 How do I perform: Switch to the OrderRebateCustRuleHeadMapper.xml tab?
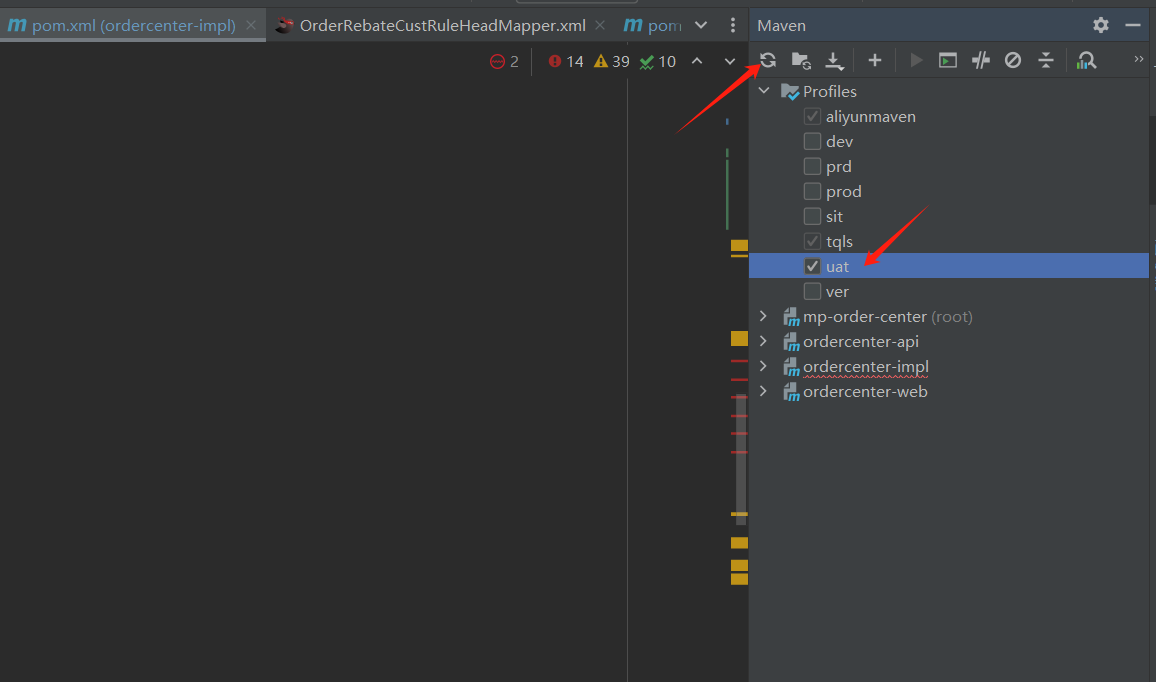[442, 25]
